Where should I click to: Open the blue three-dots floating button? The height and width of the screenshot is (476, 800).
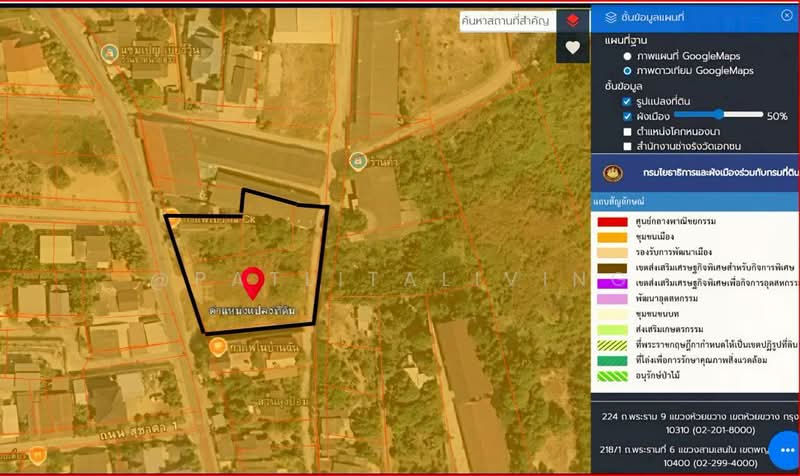784,444
